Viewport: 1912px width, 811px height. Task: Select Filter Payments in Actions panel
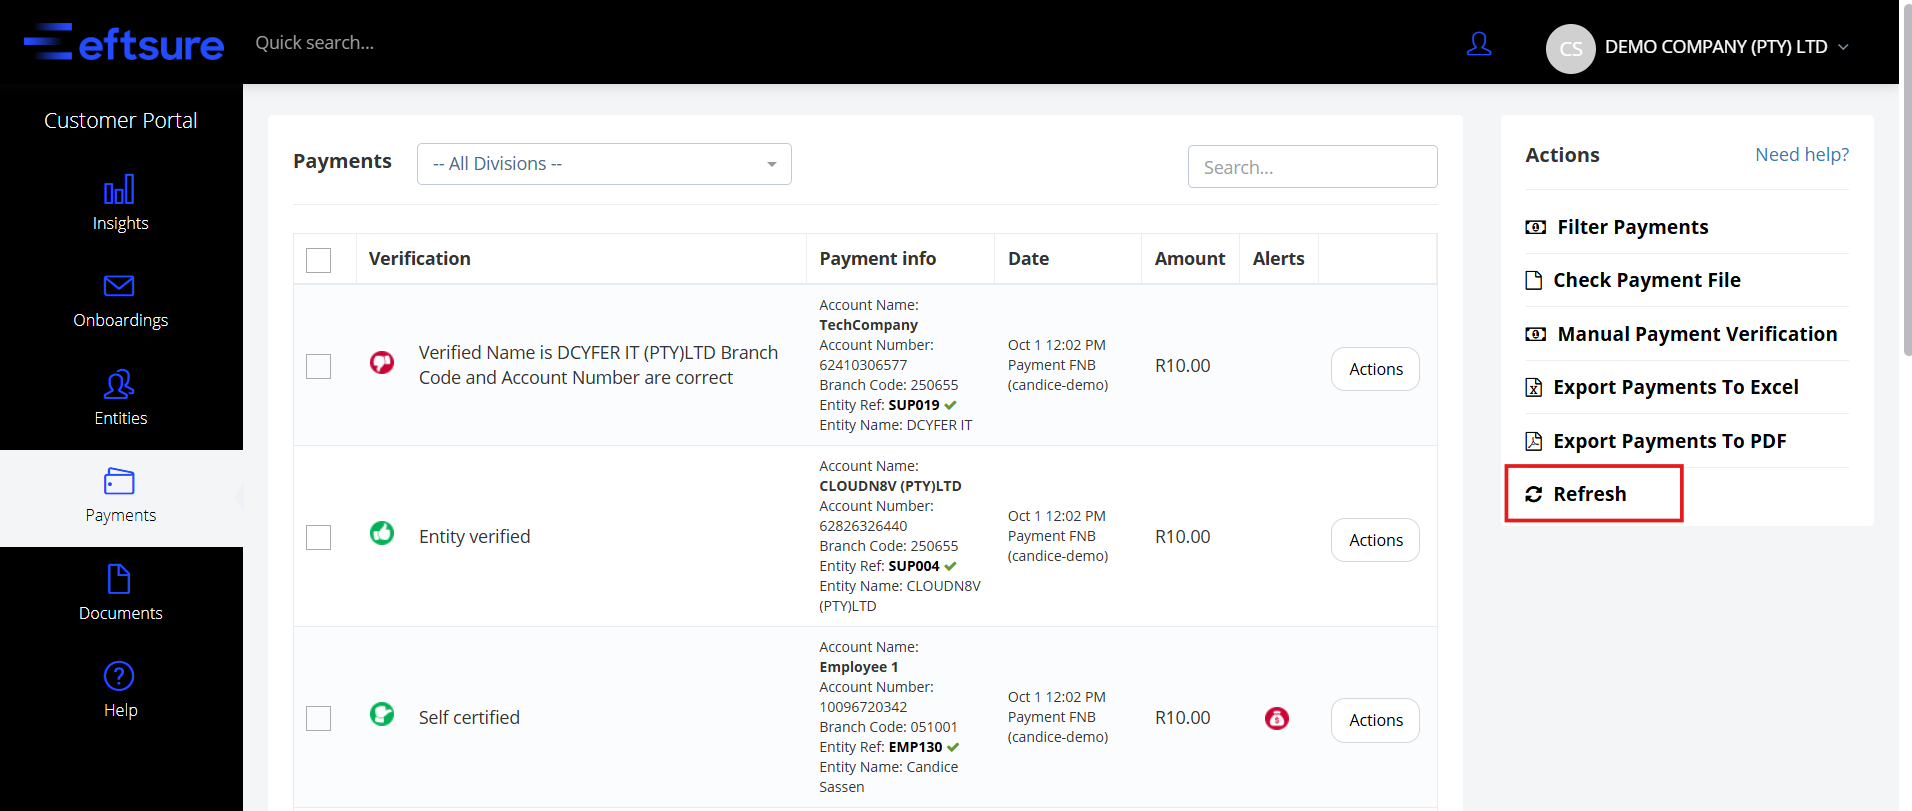[x=1631, y=227]
